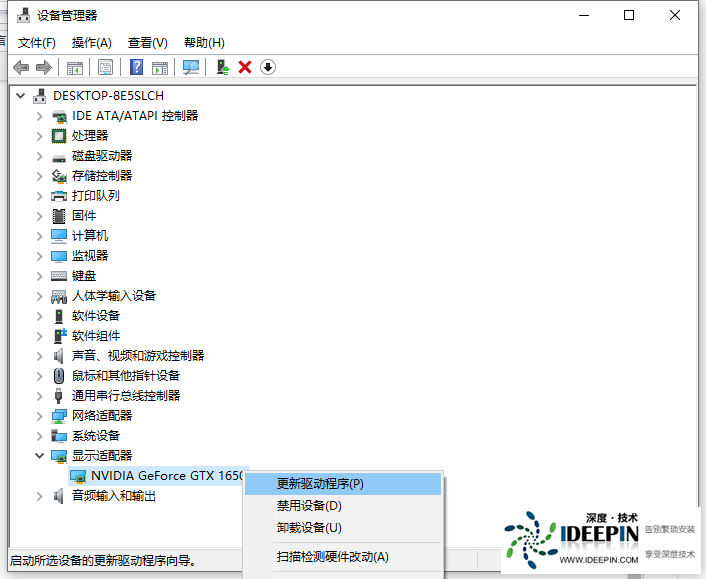Screen dimensions: 706x579
Task: Select the 声音、视频和游戏控制器 tree label
Action: [x=138, y=356]
